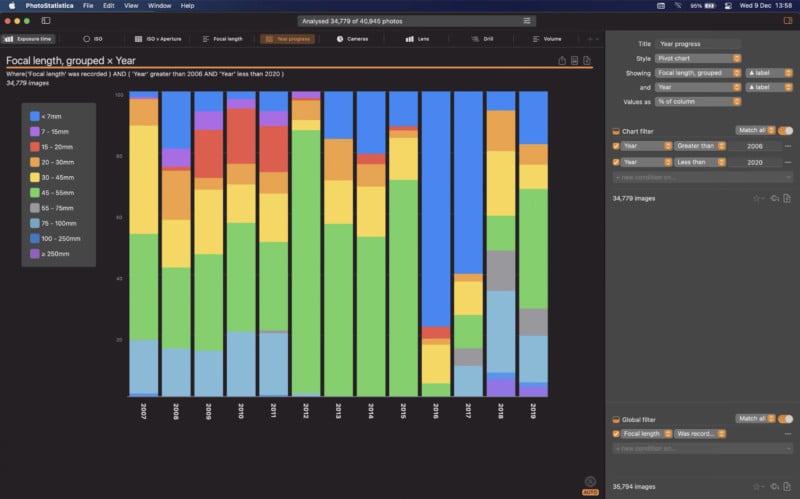Click the Chart filter collapse icon

tap(616, 131)
